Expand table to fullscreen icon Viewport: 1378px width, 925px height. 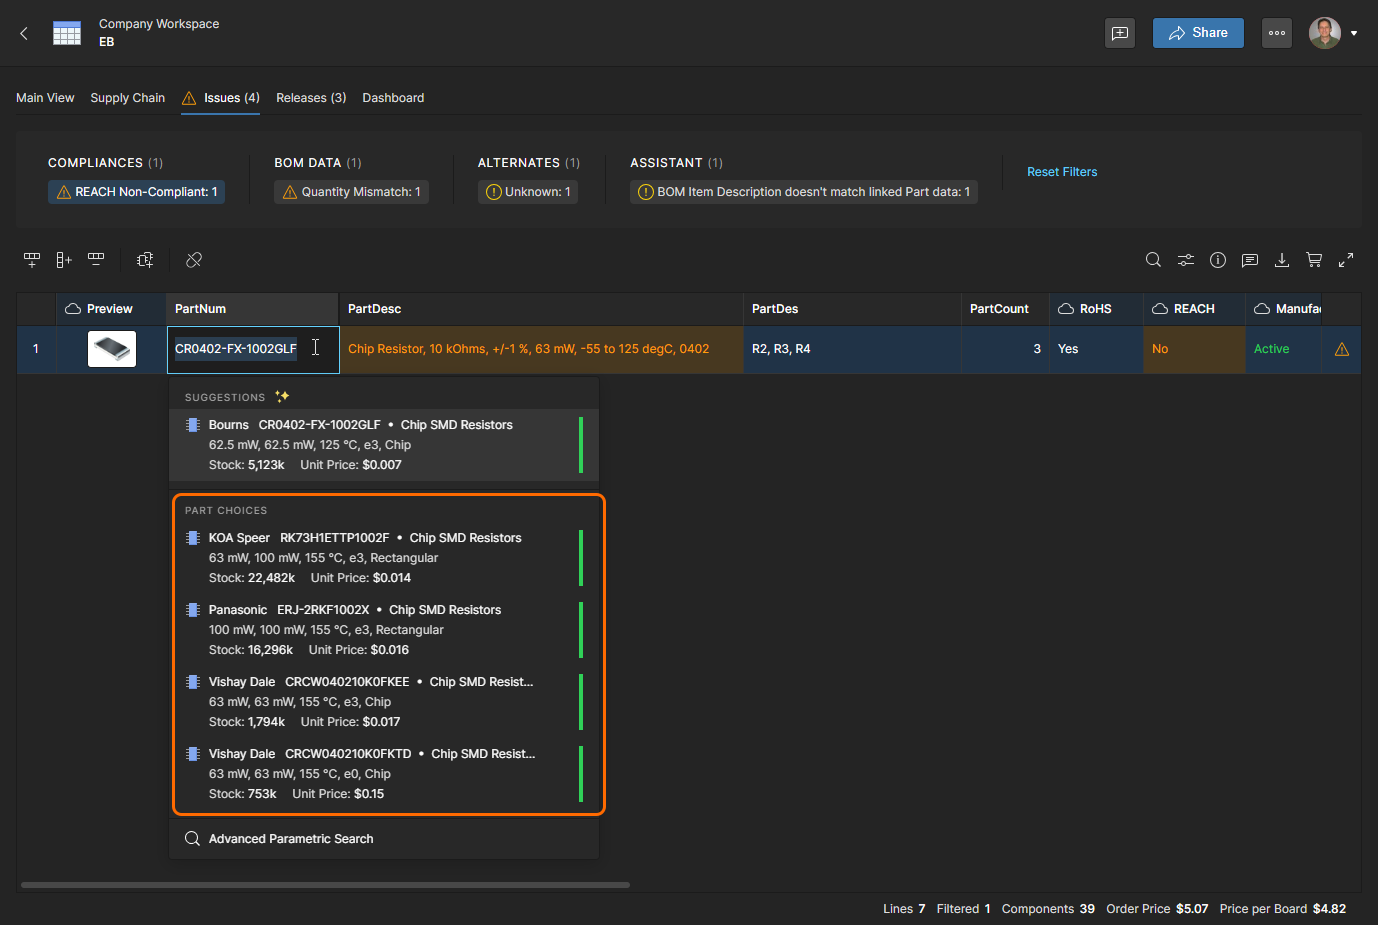(x=1346, y=260)
